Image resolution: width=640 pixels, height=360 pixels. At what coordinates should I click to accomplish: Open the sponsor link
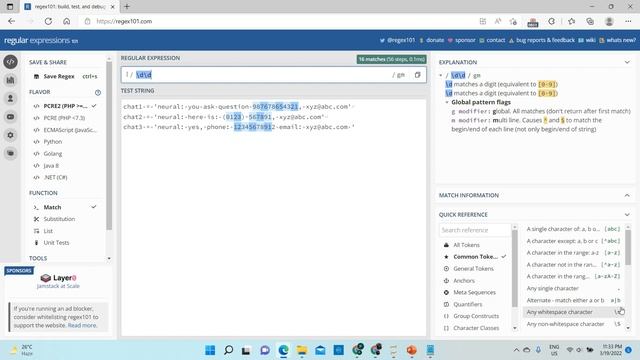click(x=462, y=40)
